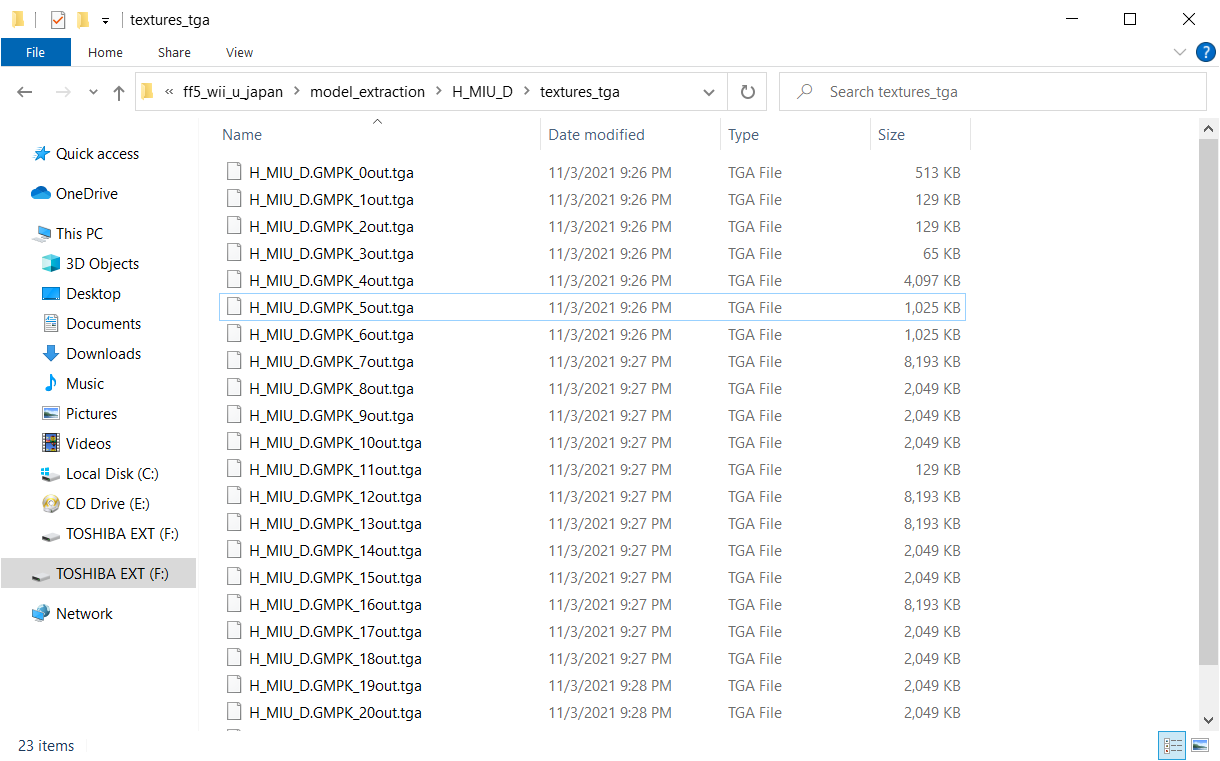Switch to the View ribbon tab
1220x761 pixels.
pyautogui.click(x=239, y=52)
